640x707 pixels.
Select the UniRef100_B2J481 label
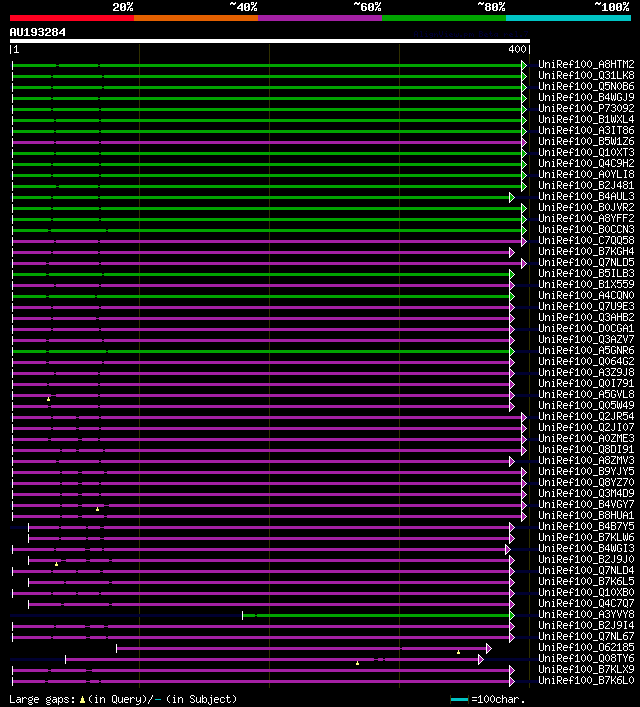[586, 185]
